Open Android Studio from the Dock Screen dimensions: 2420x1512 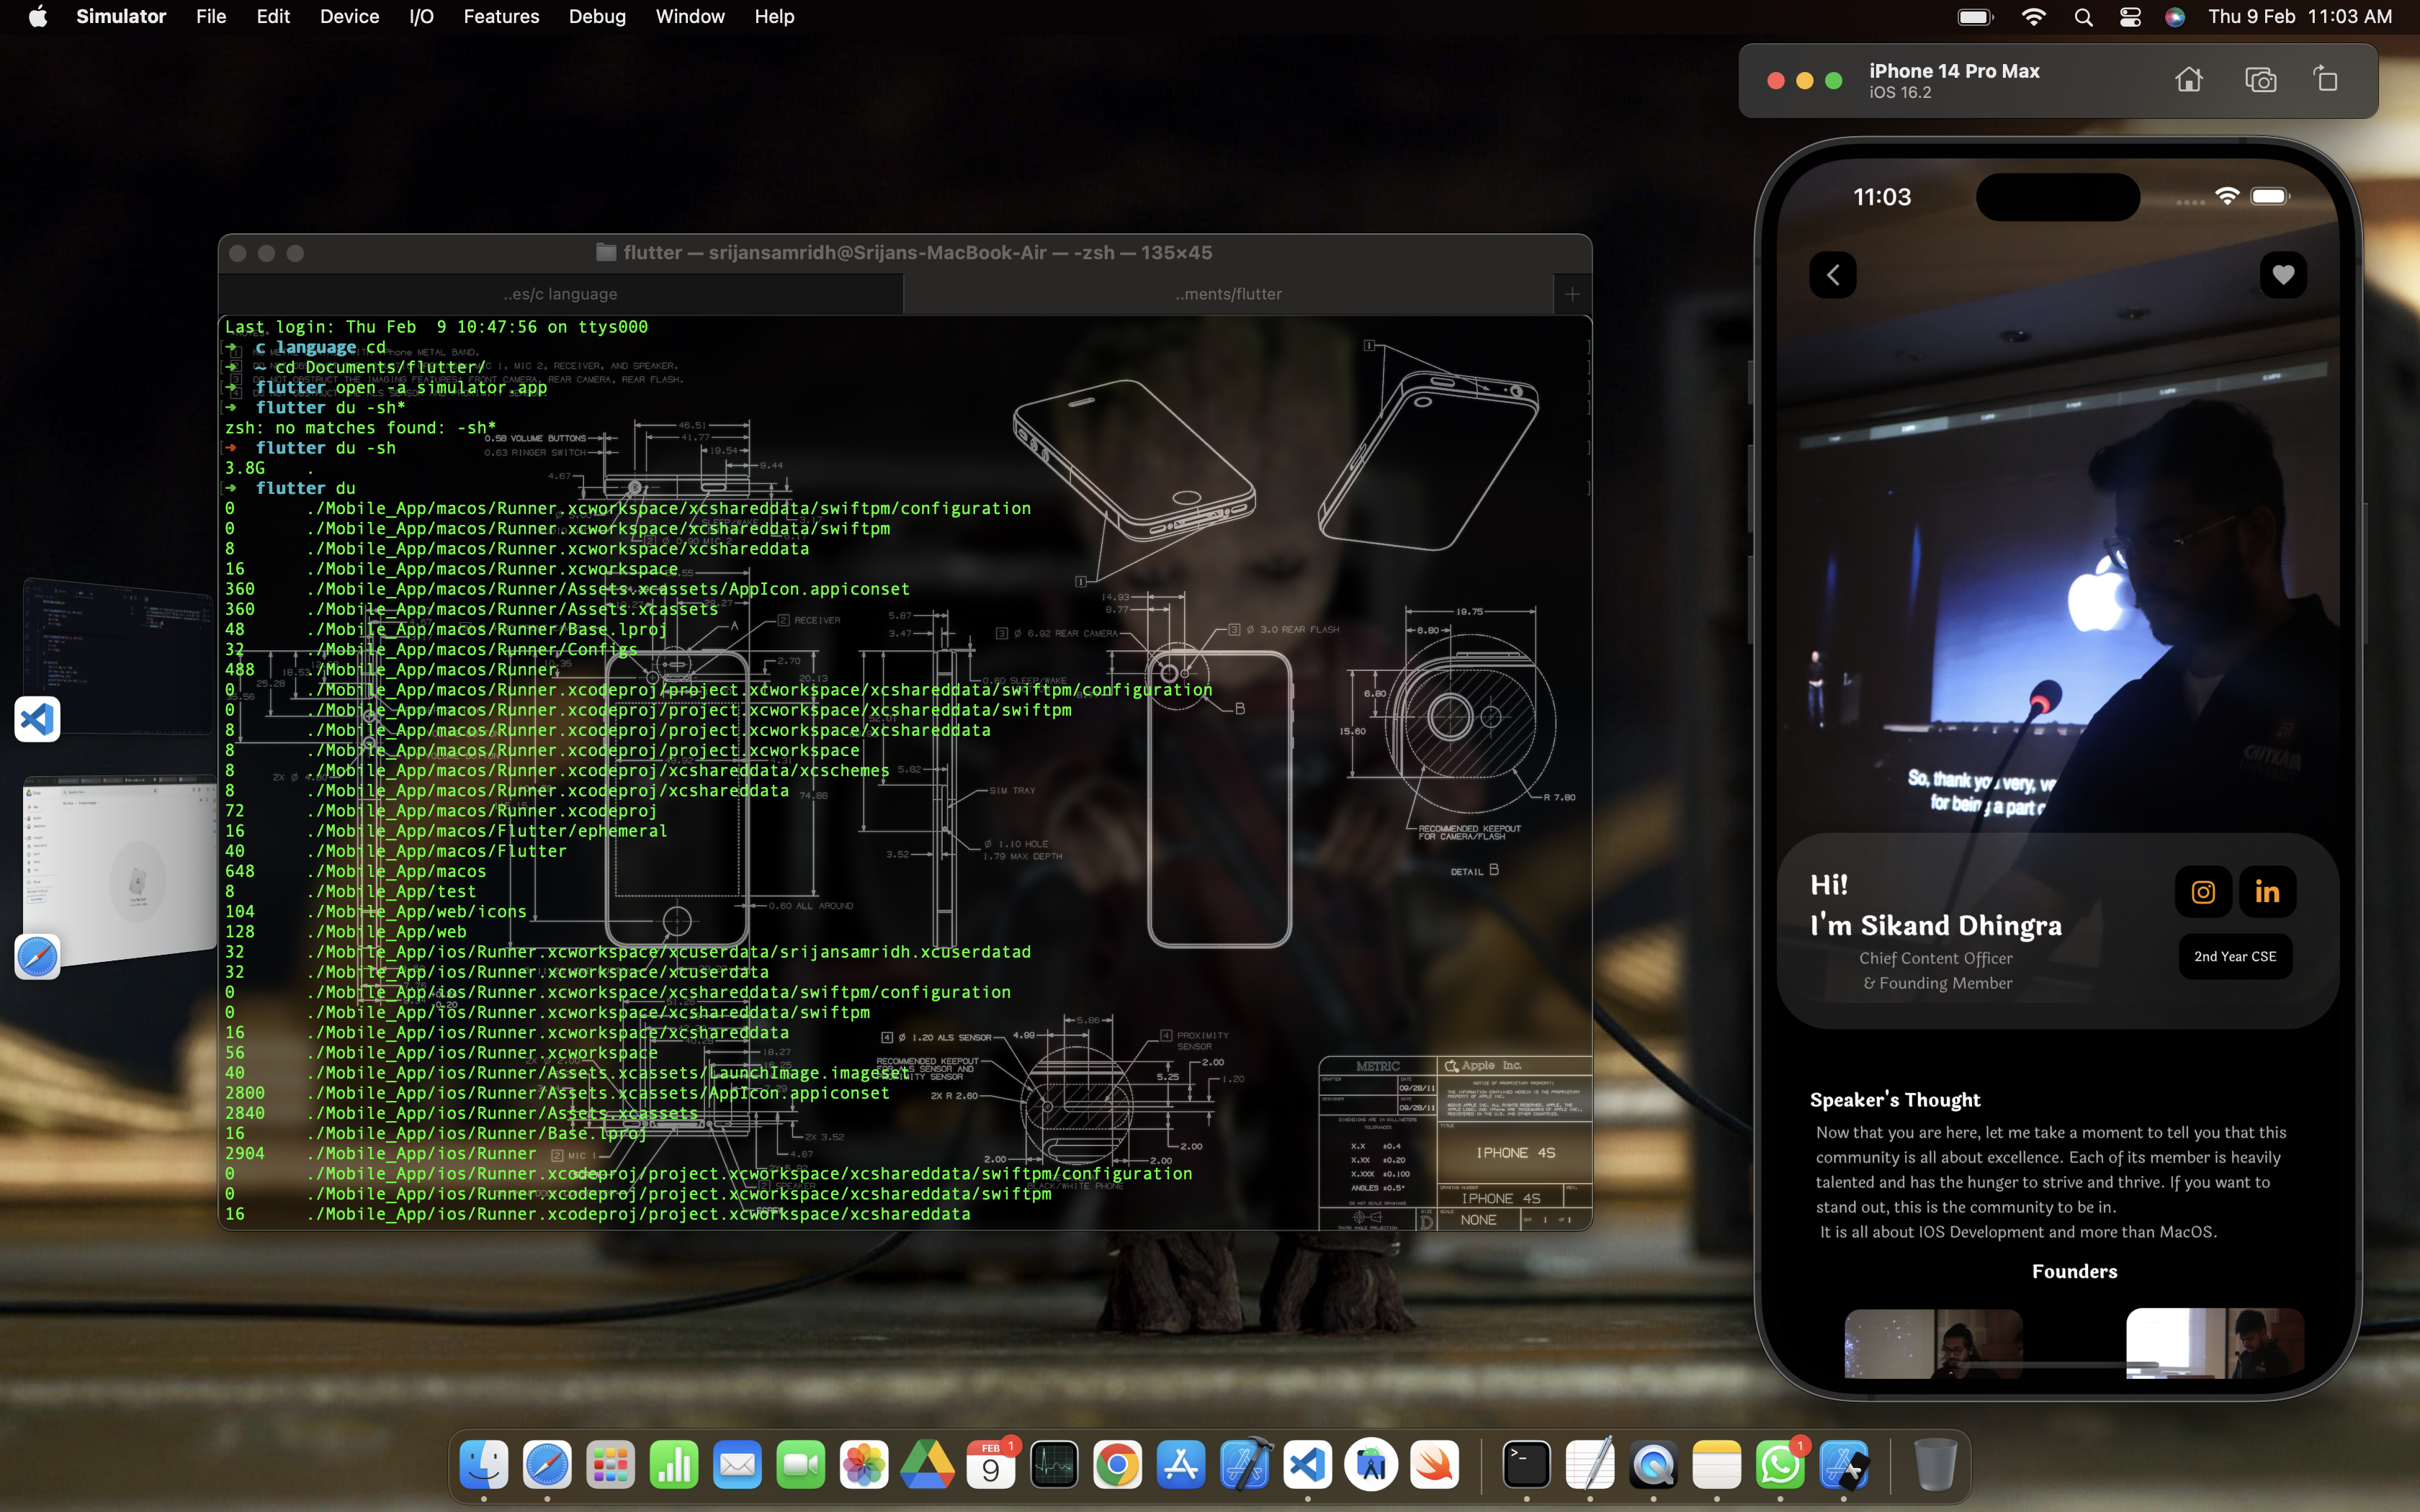1371,1465
